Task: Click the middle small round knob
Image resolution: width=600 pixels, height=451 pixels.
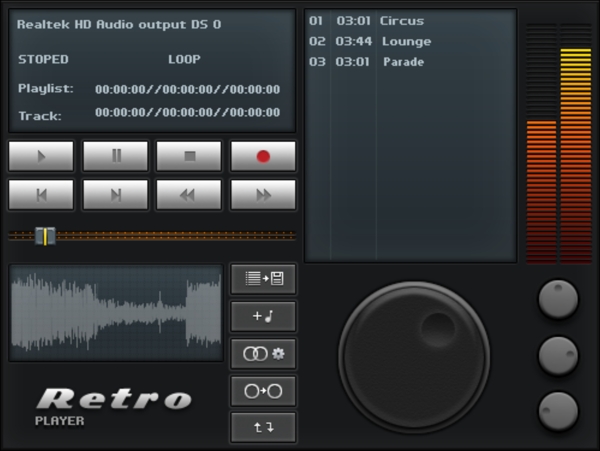Action: coord(558,356)
